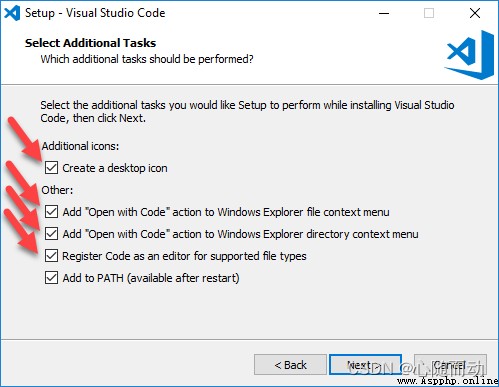Go to the next setup step

365,365
